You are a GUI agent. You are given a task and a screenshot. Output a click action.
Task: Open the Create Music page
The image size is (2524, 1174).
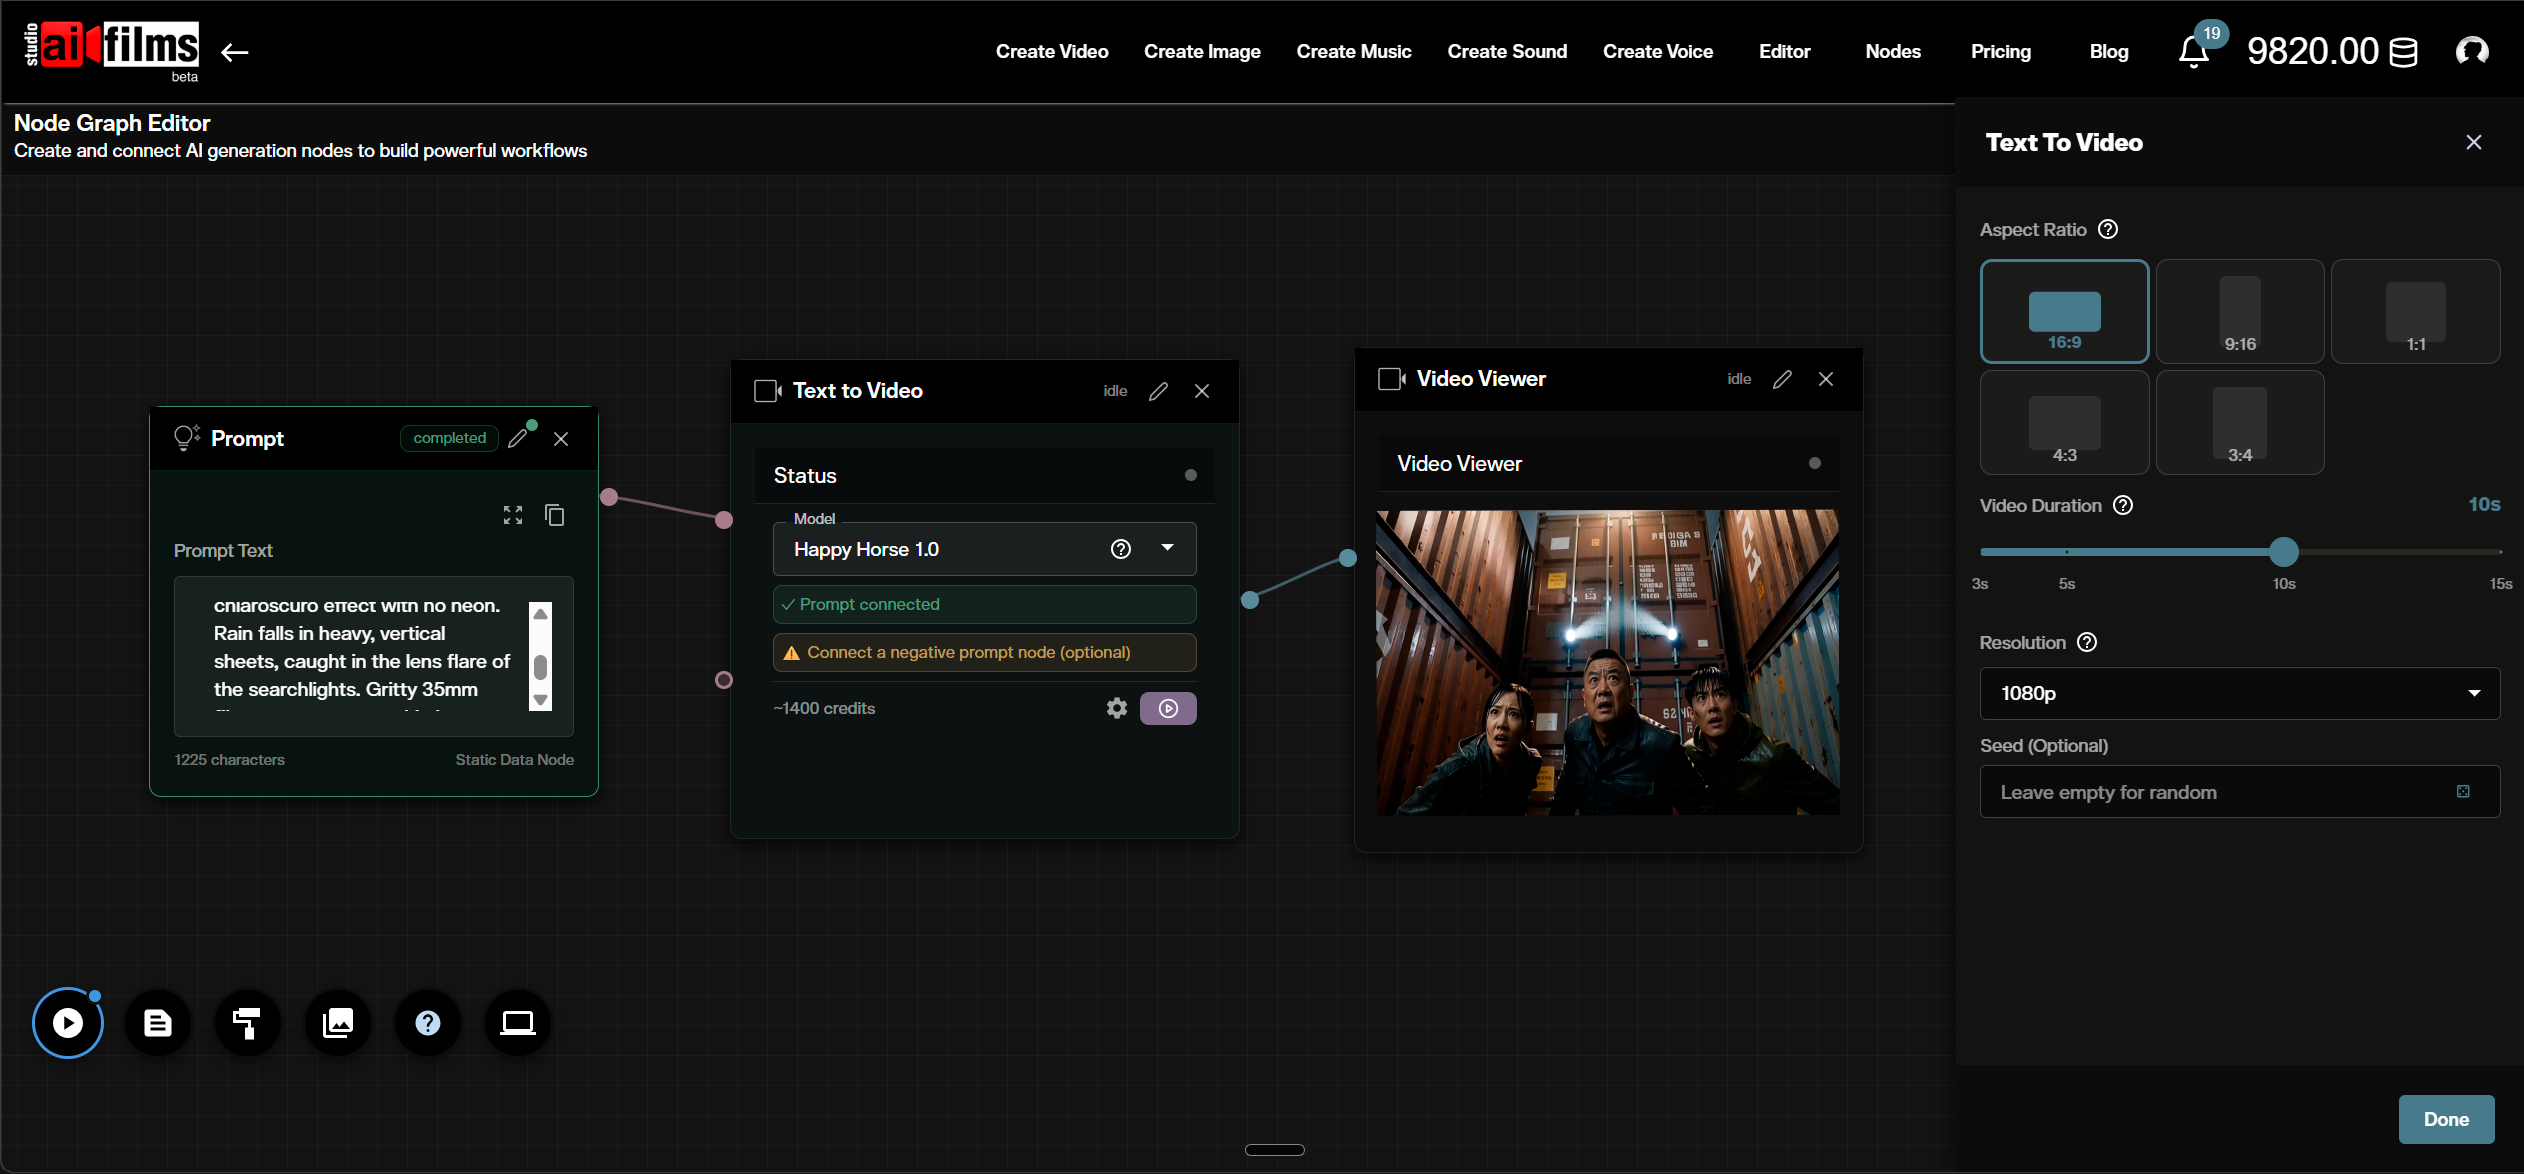coord(1354,51)
